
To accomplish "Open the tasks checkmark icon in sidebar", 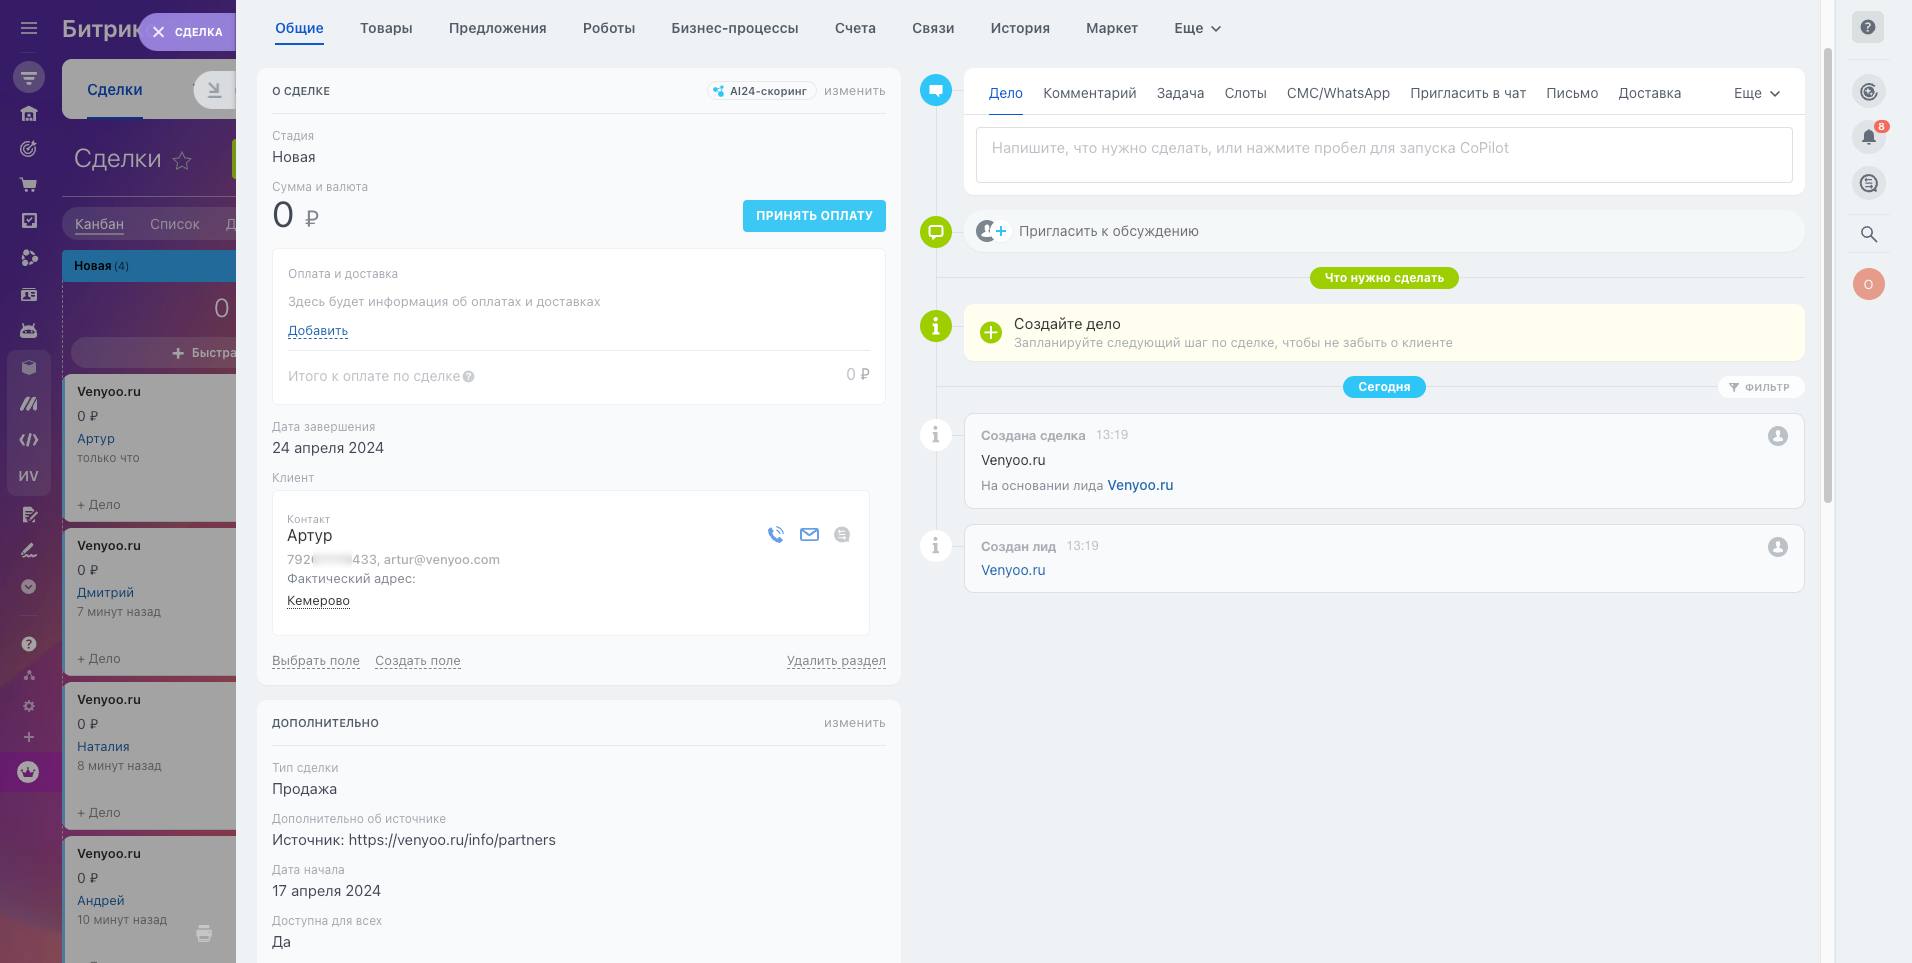I will tap(29, 221).
